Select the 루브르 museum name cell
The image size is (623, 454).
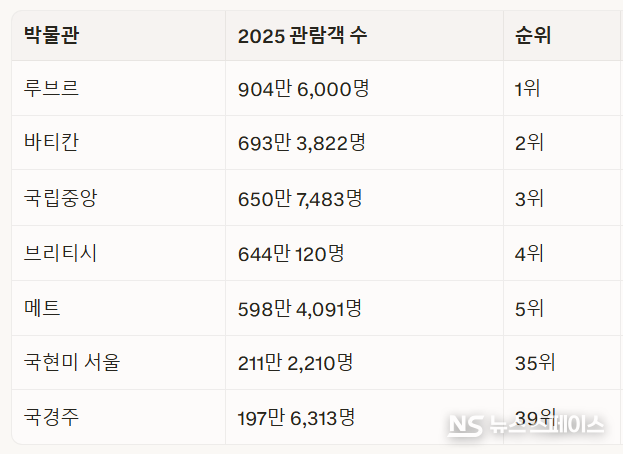pyautogui.click(x=51, y=89)
